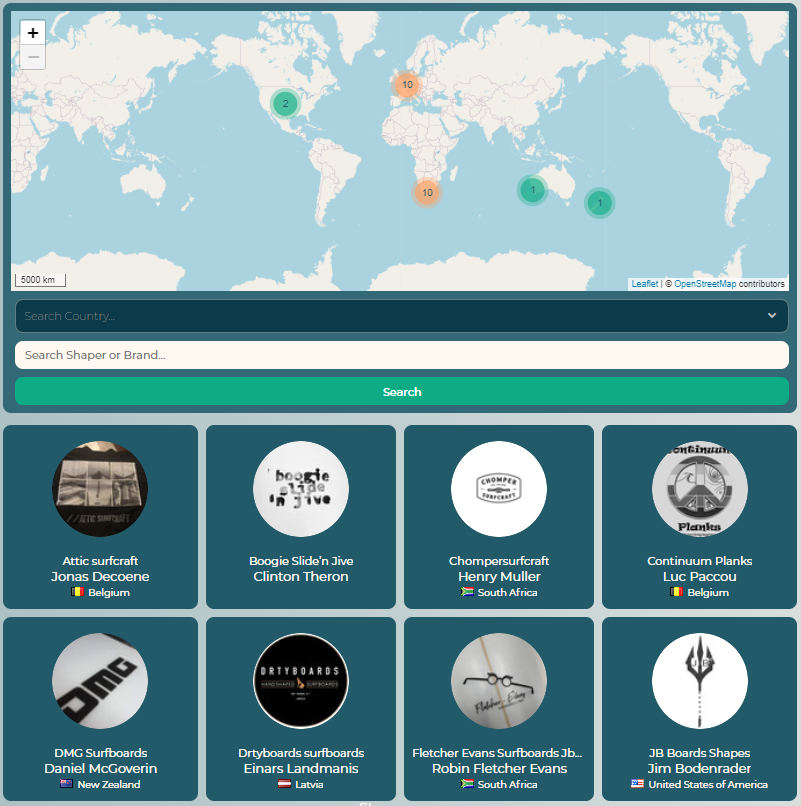The height and width of the screenshot is (806, 801).
Task: Click the New Zealand flag under Daniel McGoverin
Action: 66,783
